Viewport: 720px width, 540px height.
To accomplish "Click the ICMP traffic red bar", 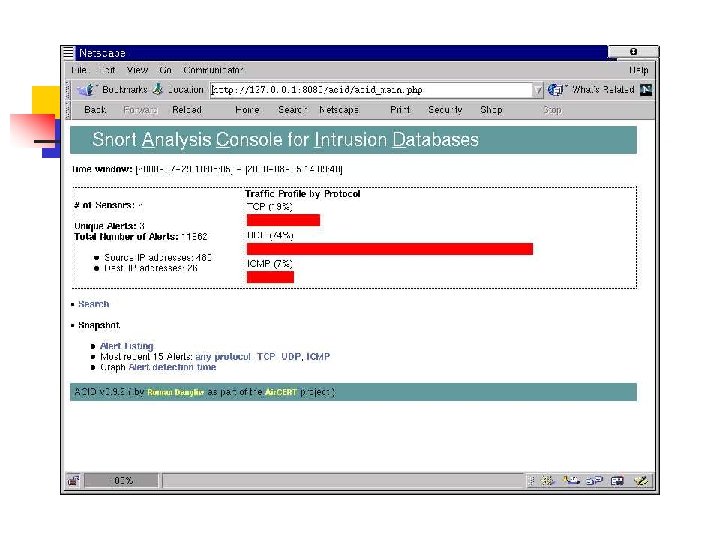I will pos(270,277).
